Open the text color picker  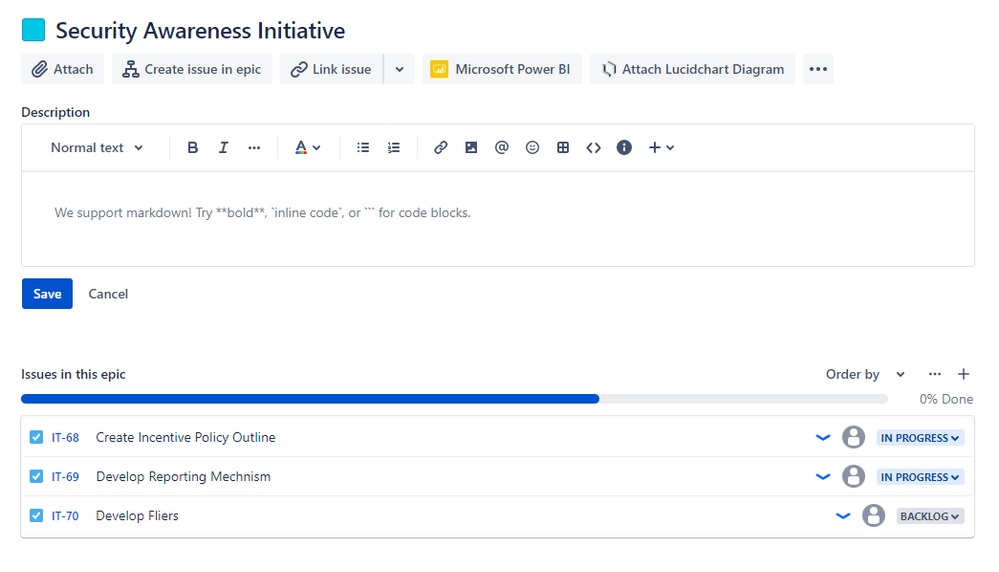(x=308, y=148)
